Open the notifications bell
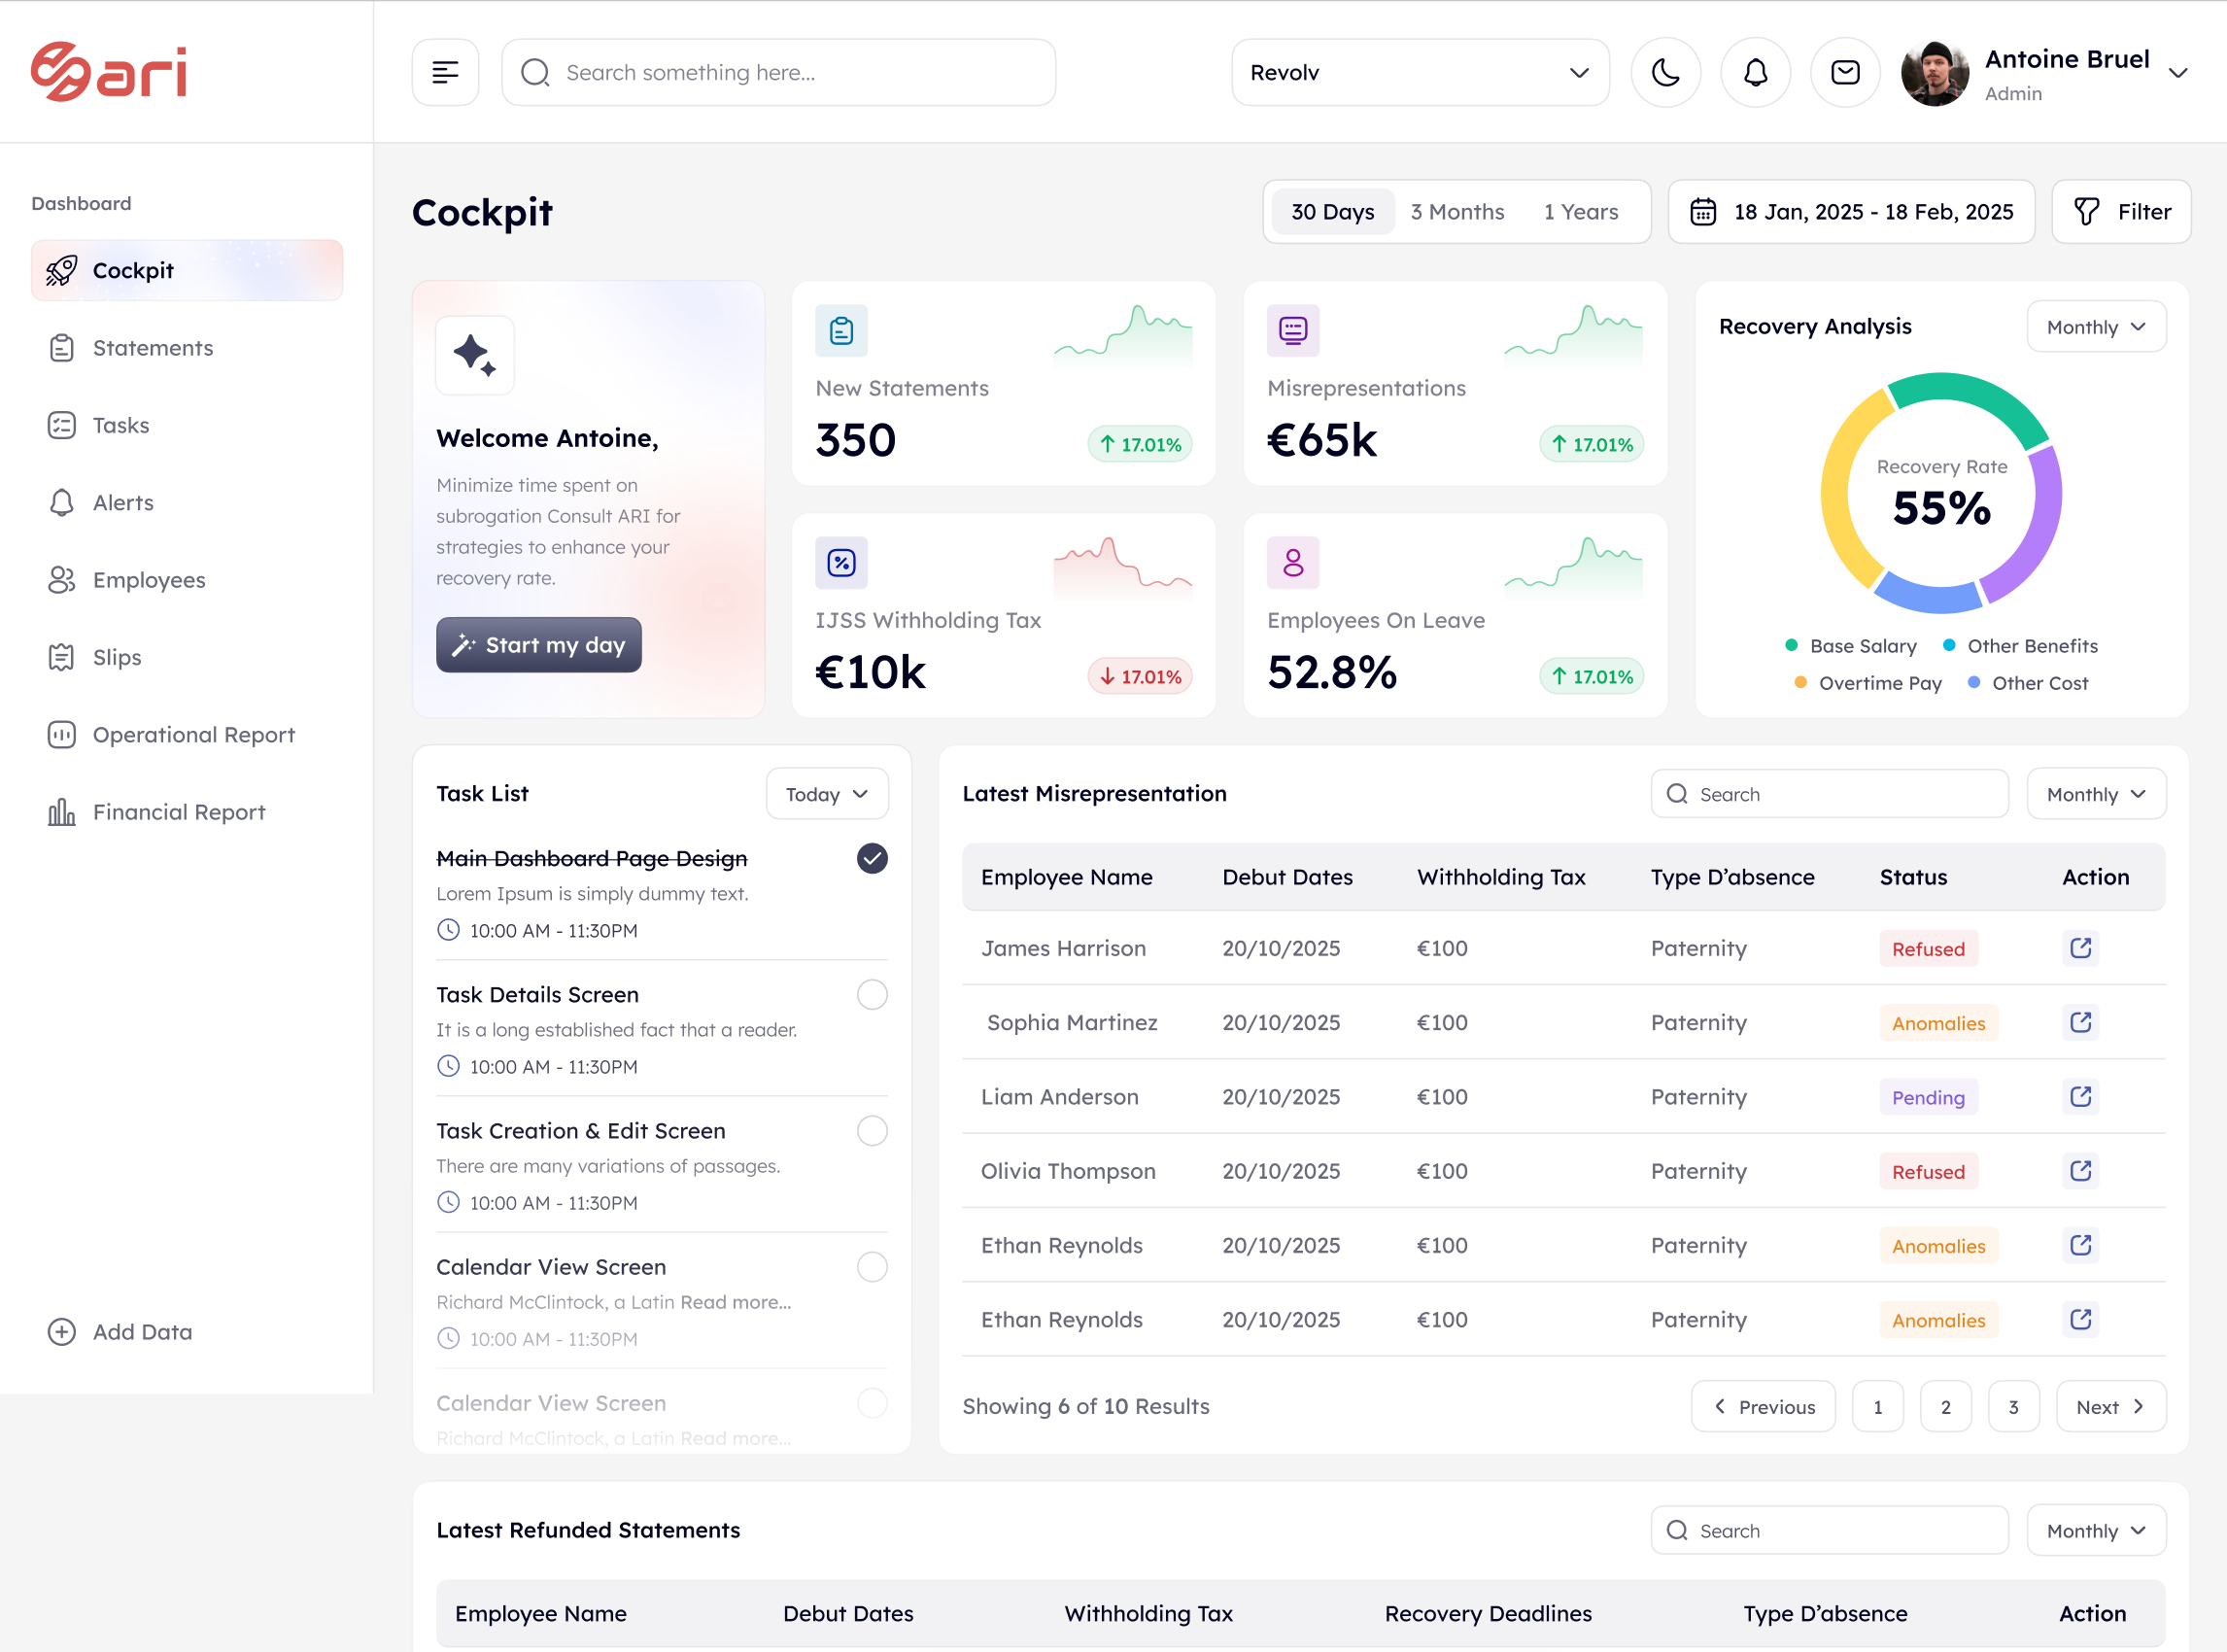The height and width of the screenshot is (1652, 2227). click(x=1755, y=72)
